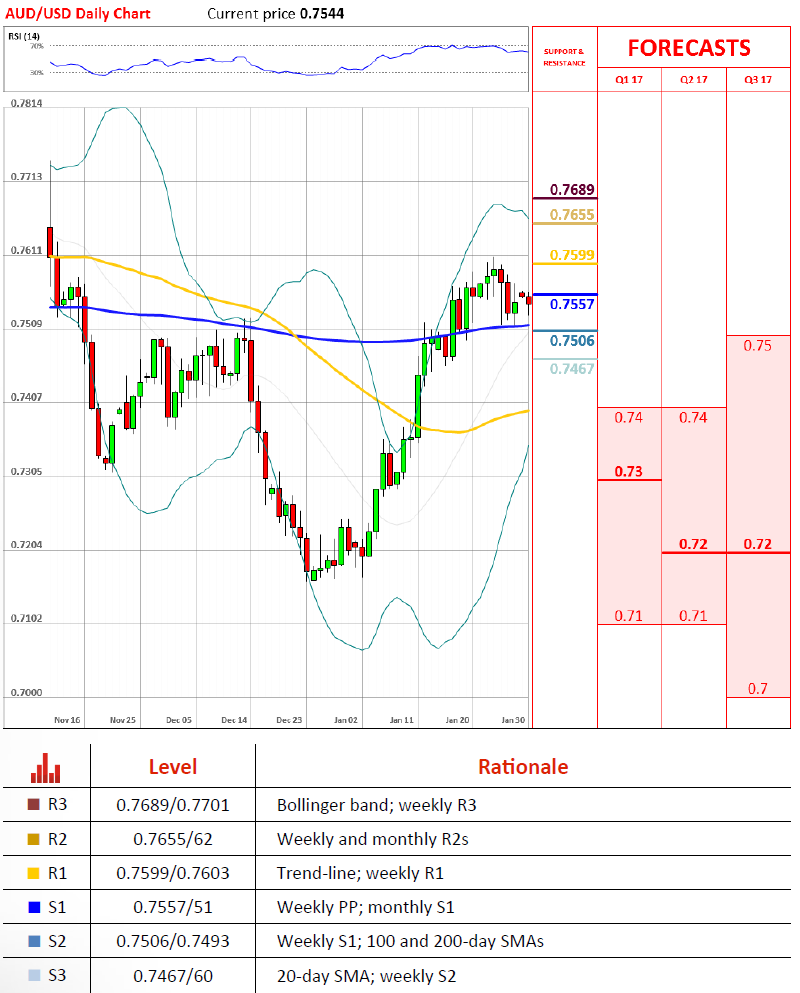Click the 0.7407 price axis label
Screen dimensions: 800x993
(27, 397)
